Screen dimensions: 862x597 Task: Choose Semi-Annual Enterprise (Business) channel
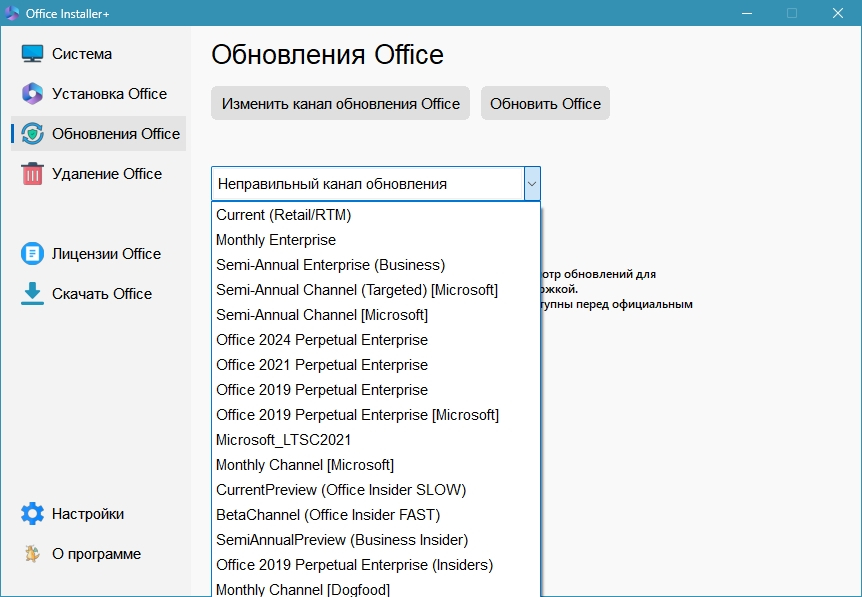pyautogui.click(x=331, y=265)
